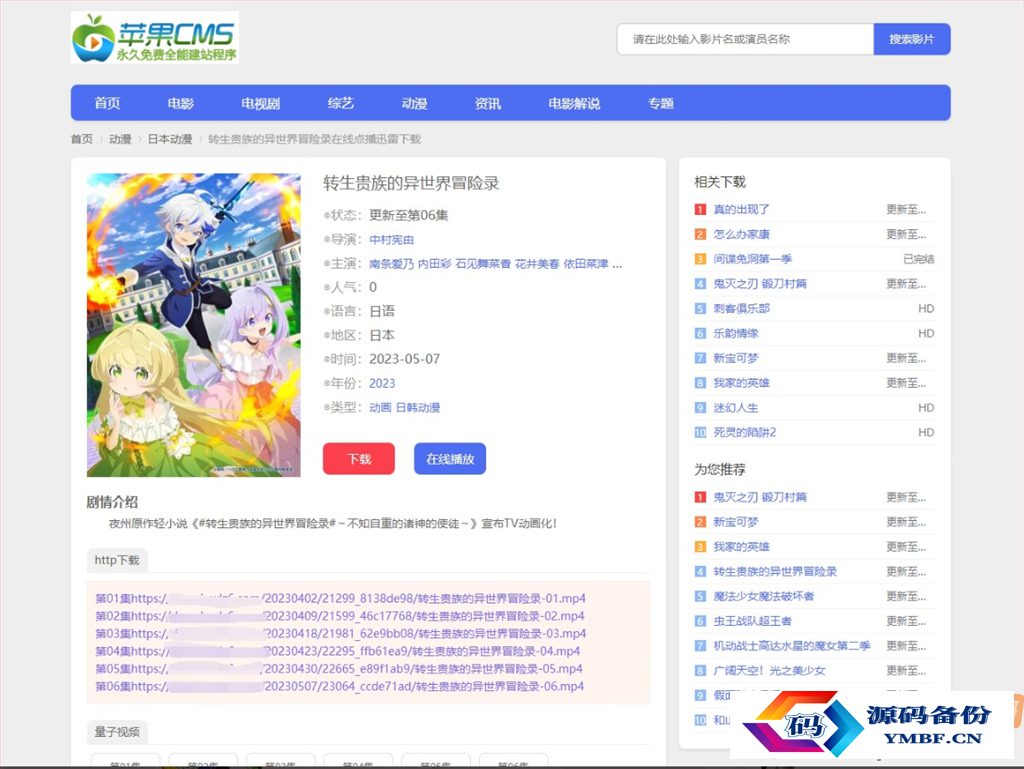Open 迷幻人生 in 相关下载
This screenshot has width=1024, height=769.
(736, 408)
